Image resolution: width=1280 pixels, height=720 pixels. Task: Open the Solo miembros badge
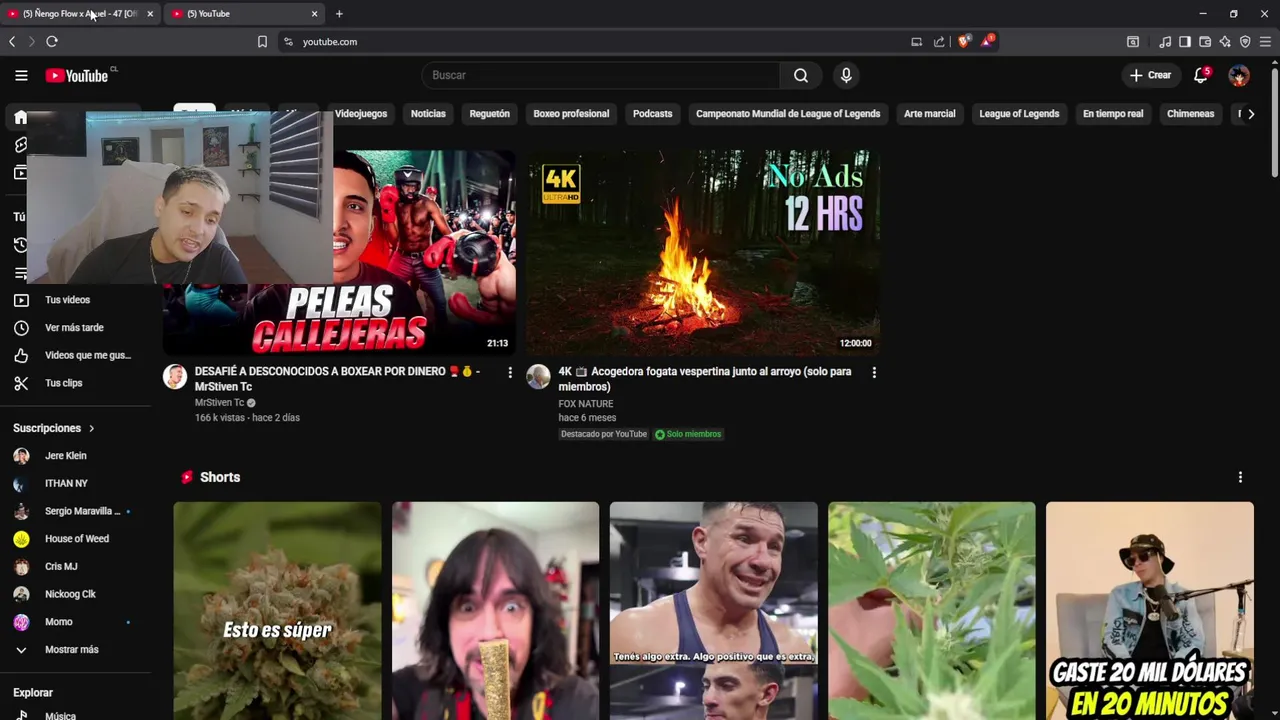[688, 434]
